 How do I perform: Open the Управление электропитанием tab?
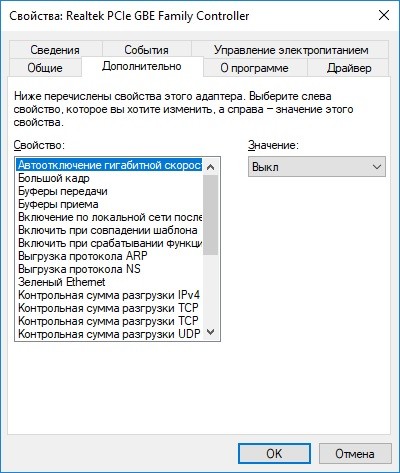tap(291, 50)
